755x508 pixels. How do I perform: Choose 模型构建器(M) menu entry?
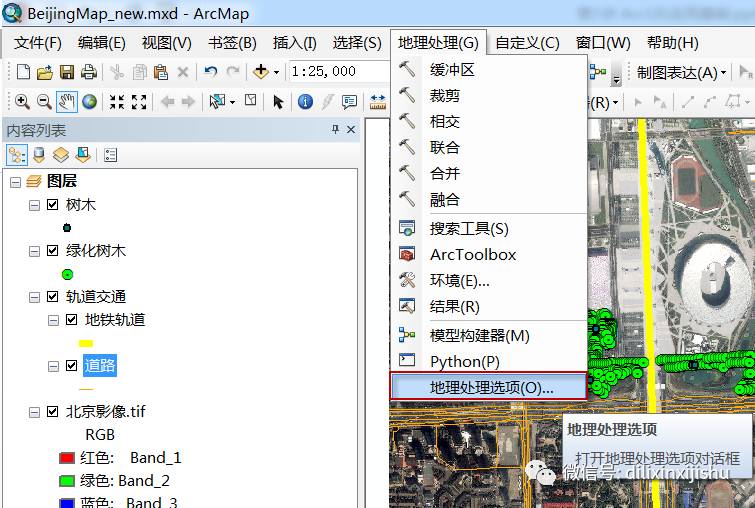[x=489, y=335]
